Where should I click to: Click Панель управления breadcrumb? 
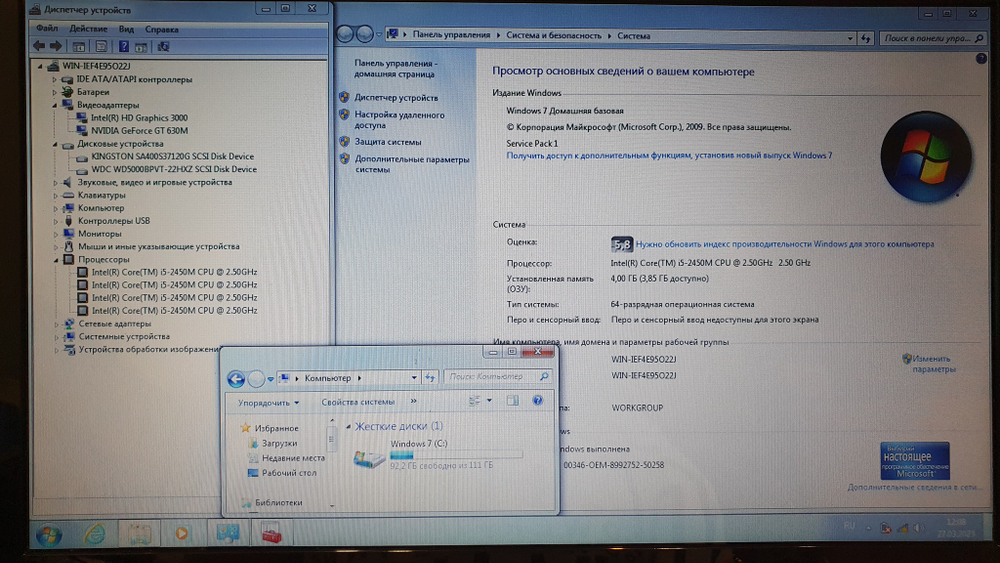pos(451,35)
